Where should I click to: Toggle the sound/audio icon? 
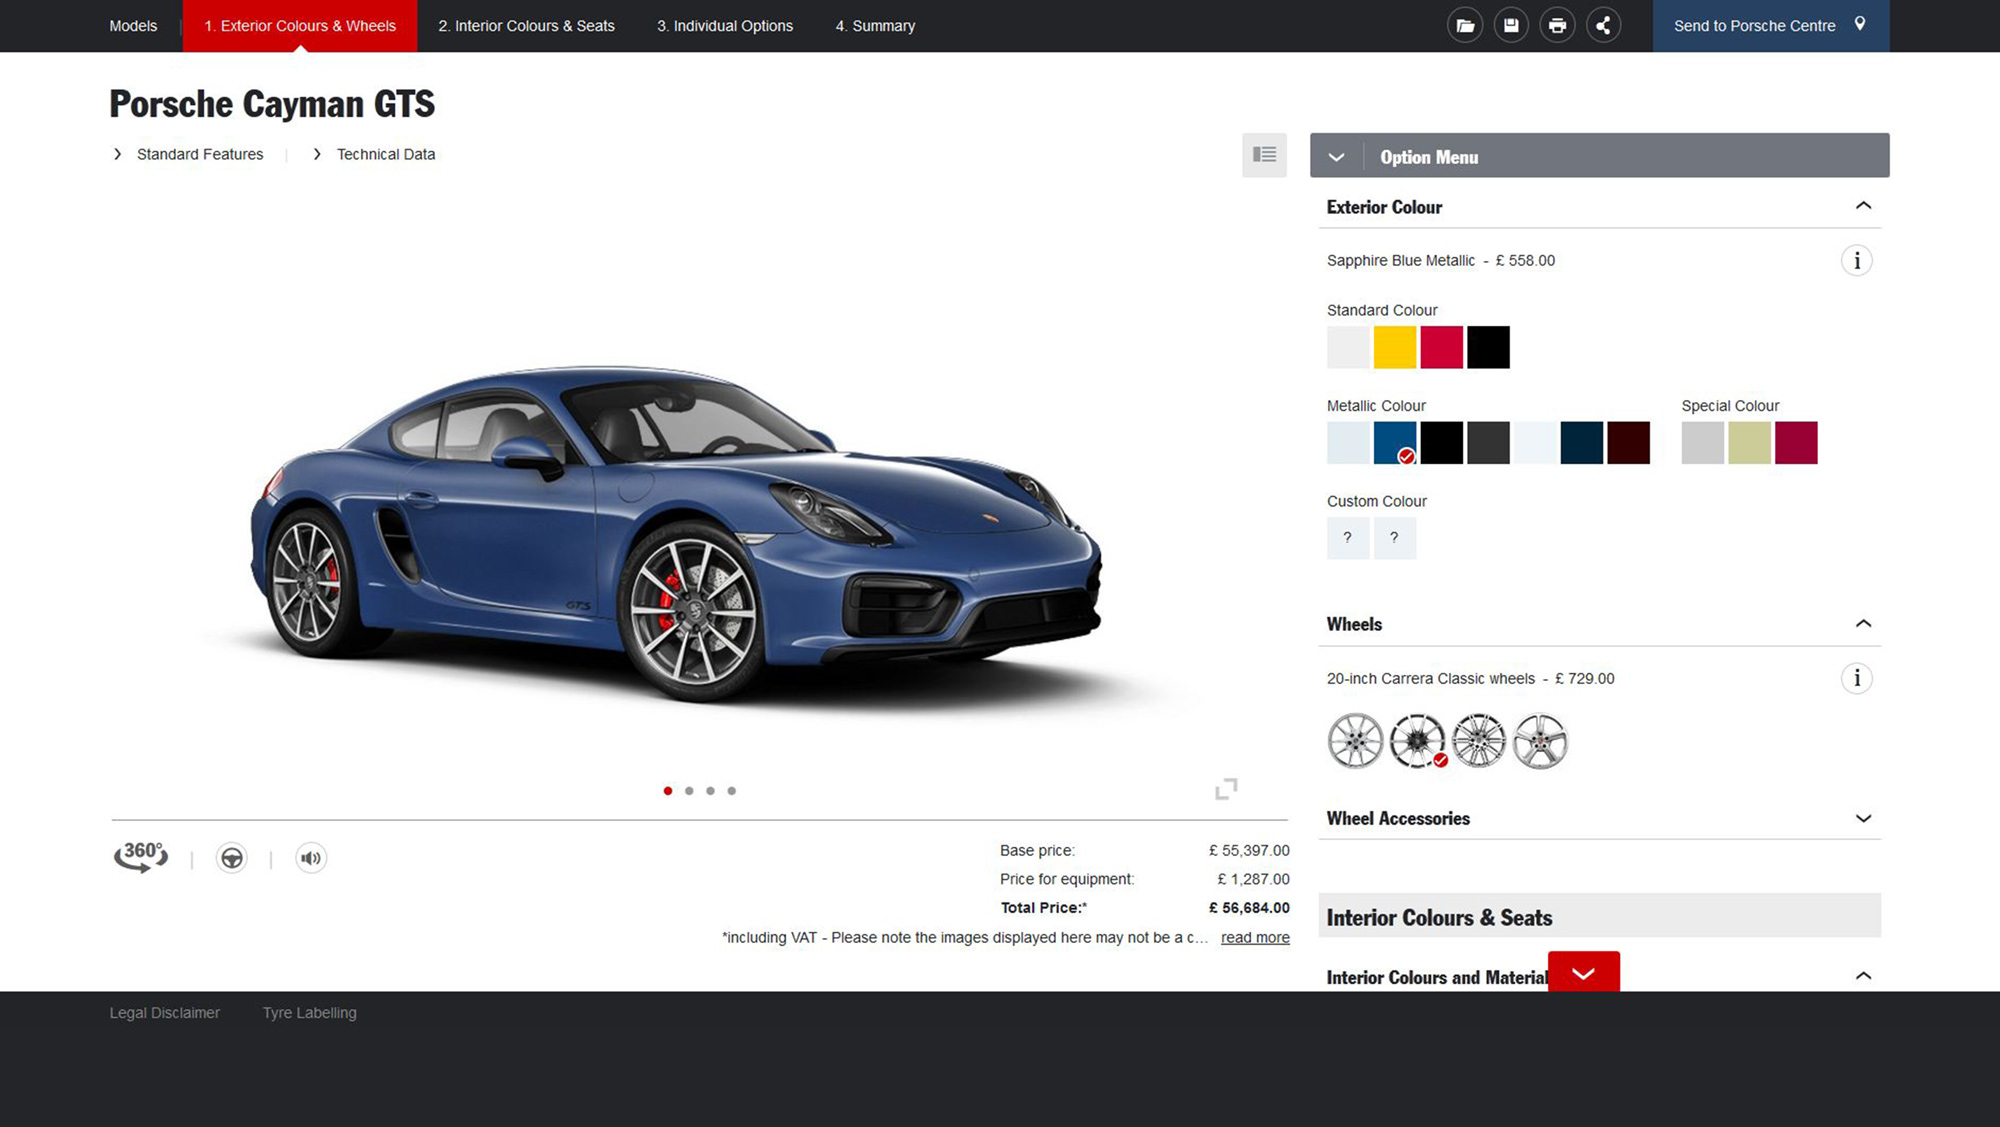(x=309, y=856)
